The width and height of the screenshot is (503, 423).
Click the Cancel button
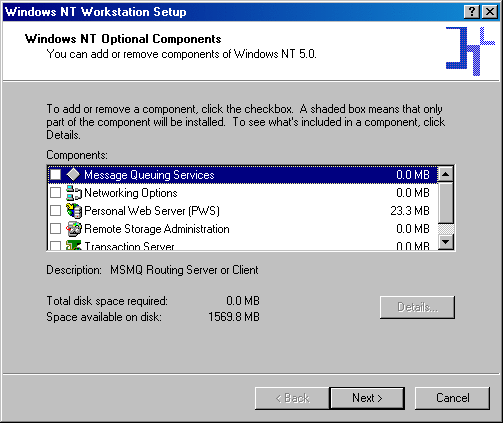coord(452,398)
